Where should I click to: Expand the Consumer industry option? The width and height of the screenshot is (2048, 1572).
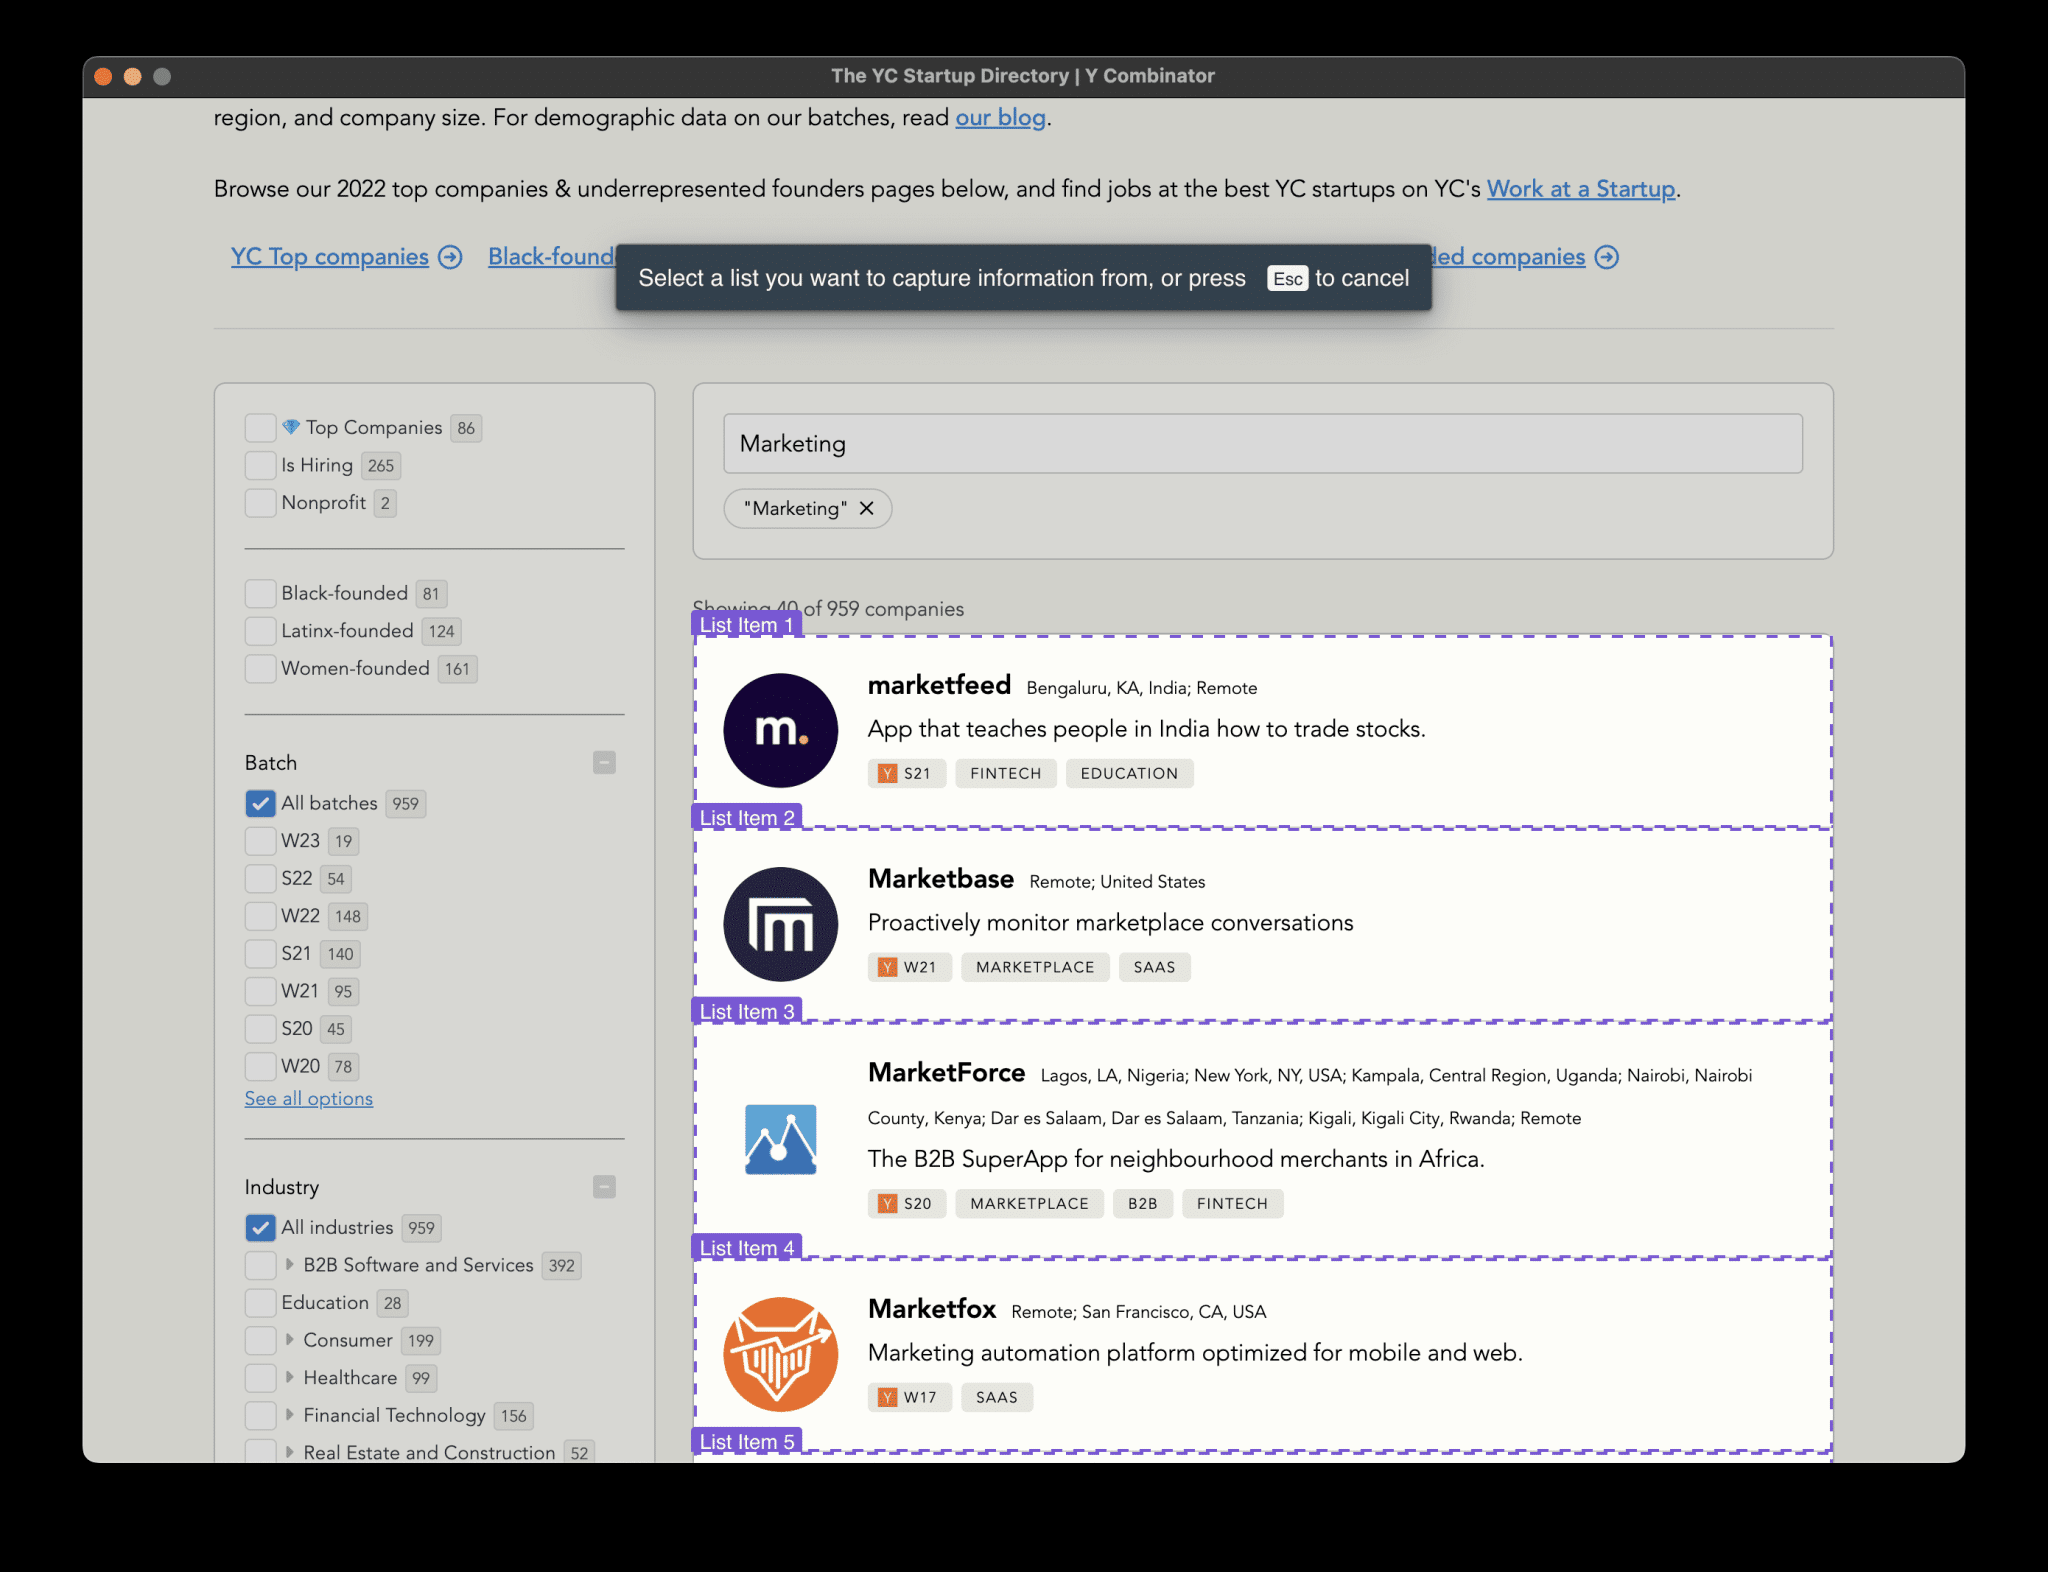point(289,1339)
